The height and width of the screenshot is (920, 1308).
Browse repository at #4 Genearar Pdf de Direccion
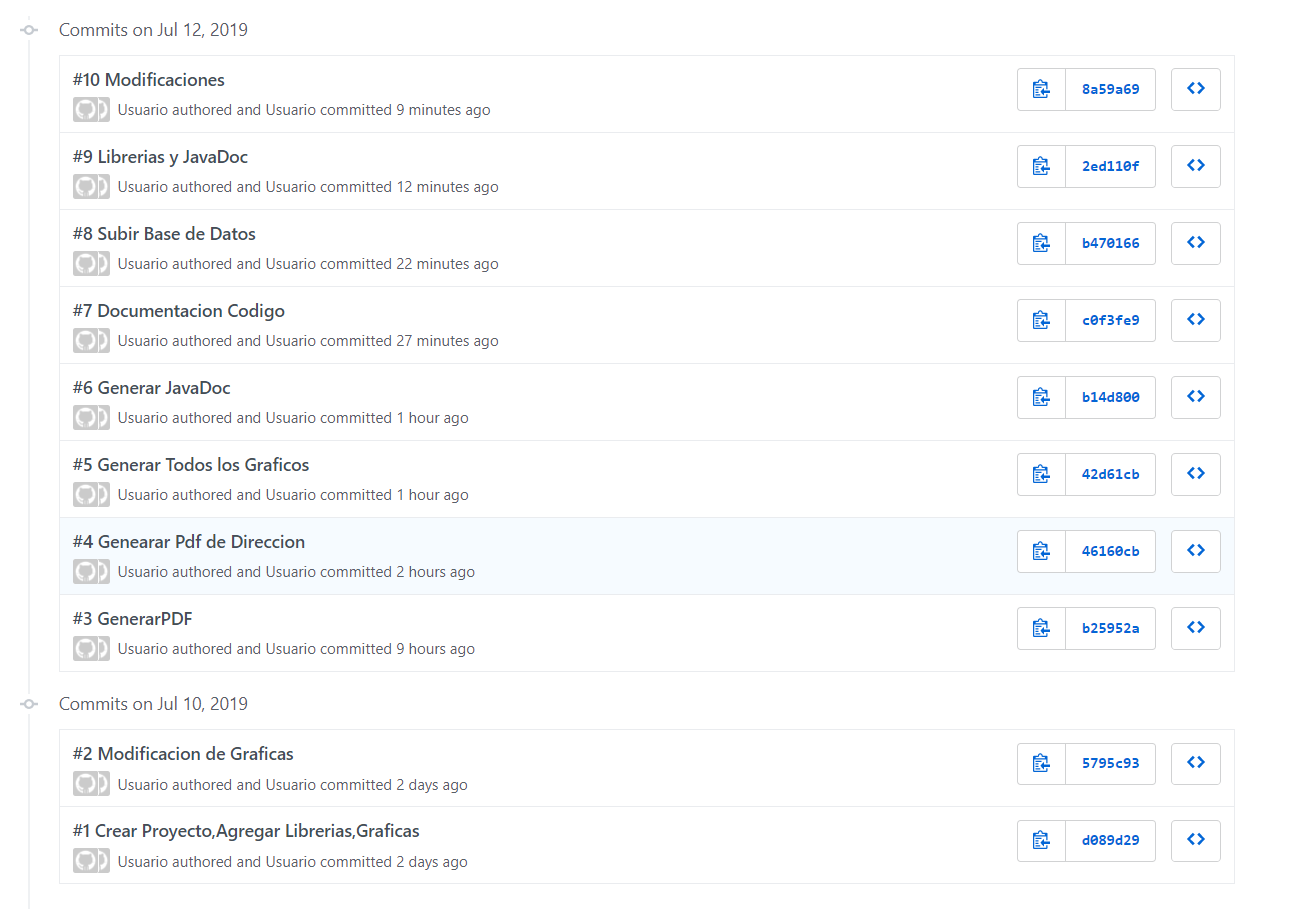1196,551
